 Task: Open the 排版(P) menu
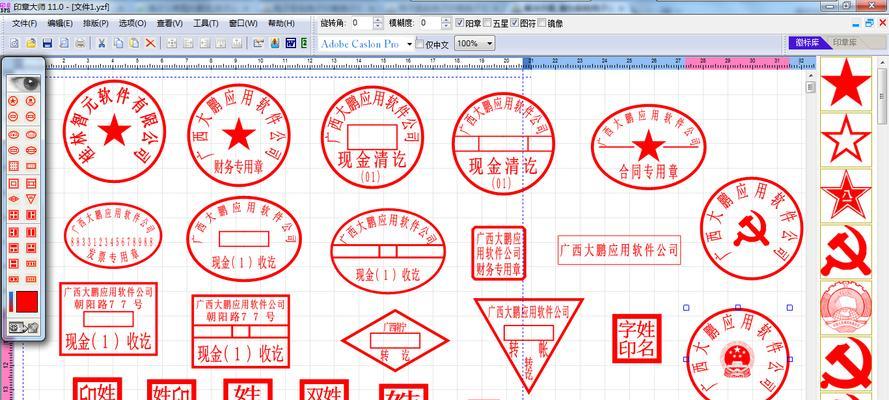(x=96, y=23)
